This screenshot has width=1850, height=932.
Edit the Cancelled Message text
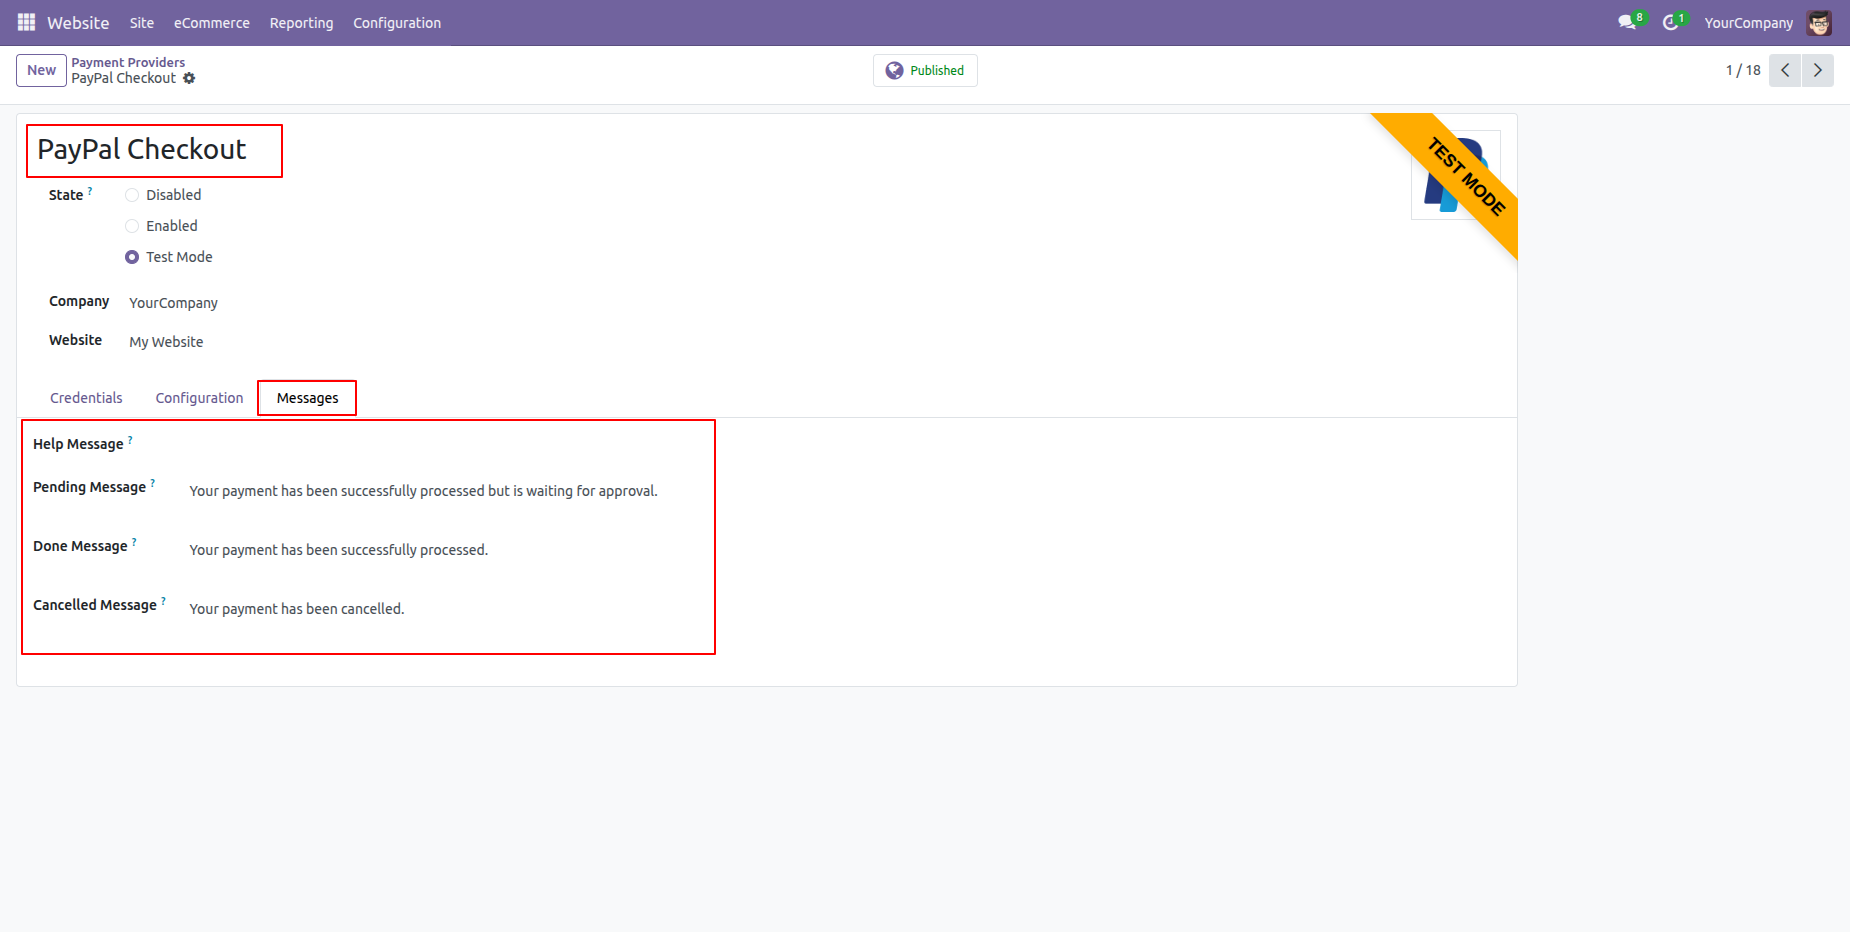click(x=297, y=609)
